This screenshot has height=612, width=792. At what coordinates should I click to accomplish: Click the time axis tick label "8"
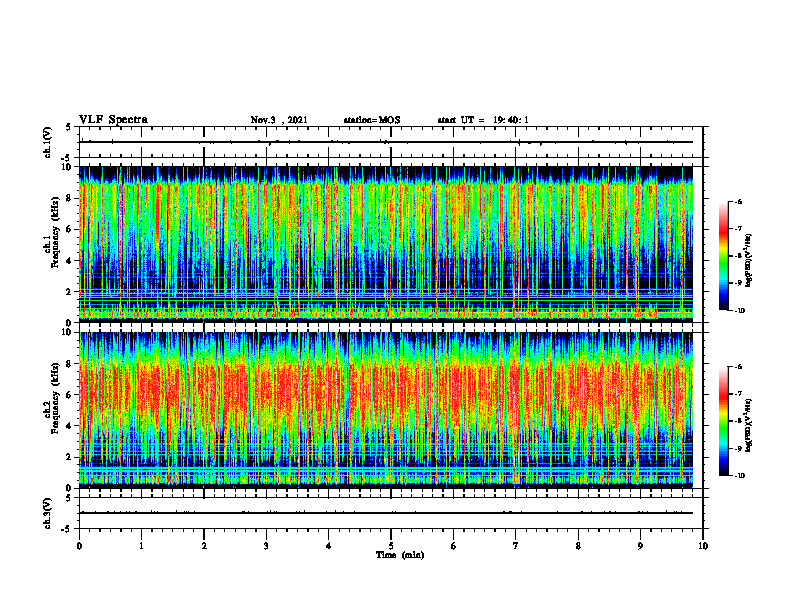coord(578,546)
